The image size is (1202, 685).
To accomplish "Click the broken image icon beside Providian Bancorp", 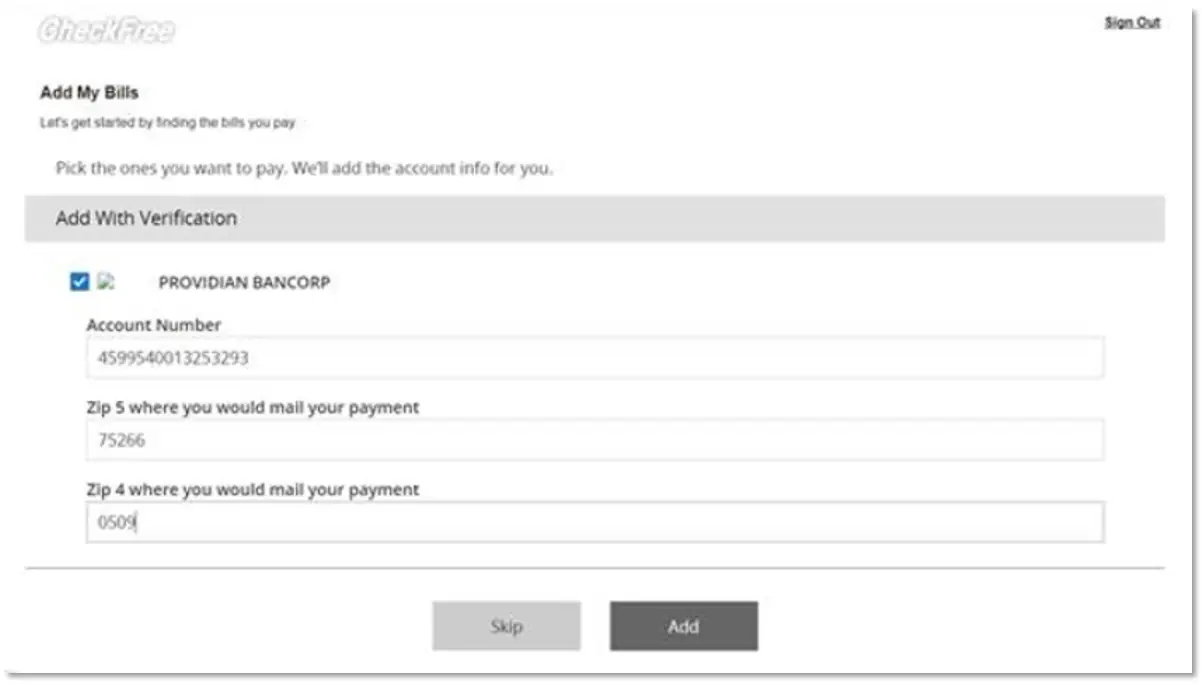I will 105,283.
